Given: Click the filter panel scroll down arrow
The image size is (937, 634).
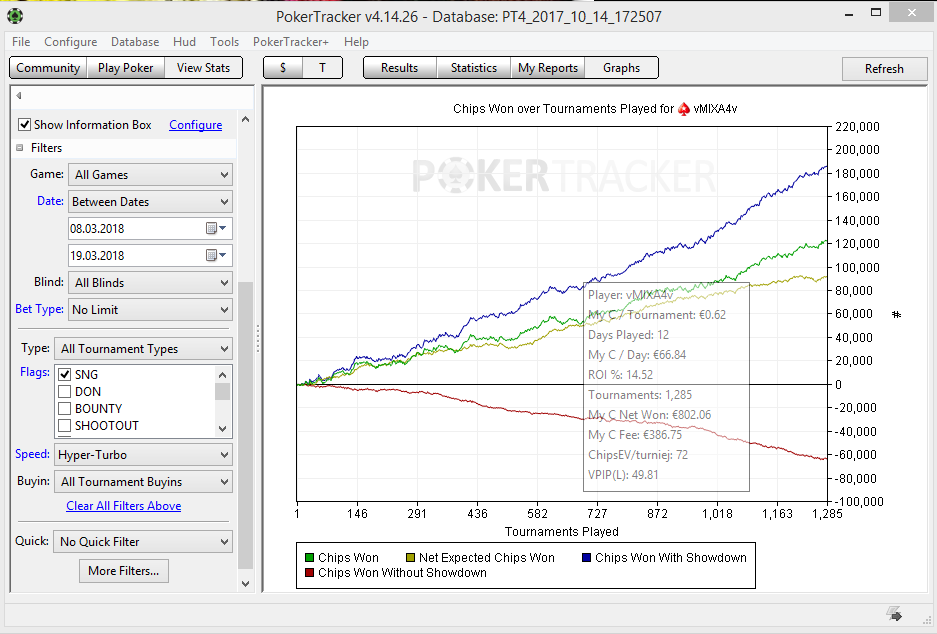Looking at the screenshot, I should [x=246, y=584].
